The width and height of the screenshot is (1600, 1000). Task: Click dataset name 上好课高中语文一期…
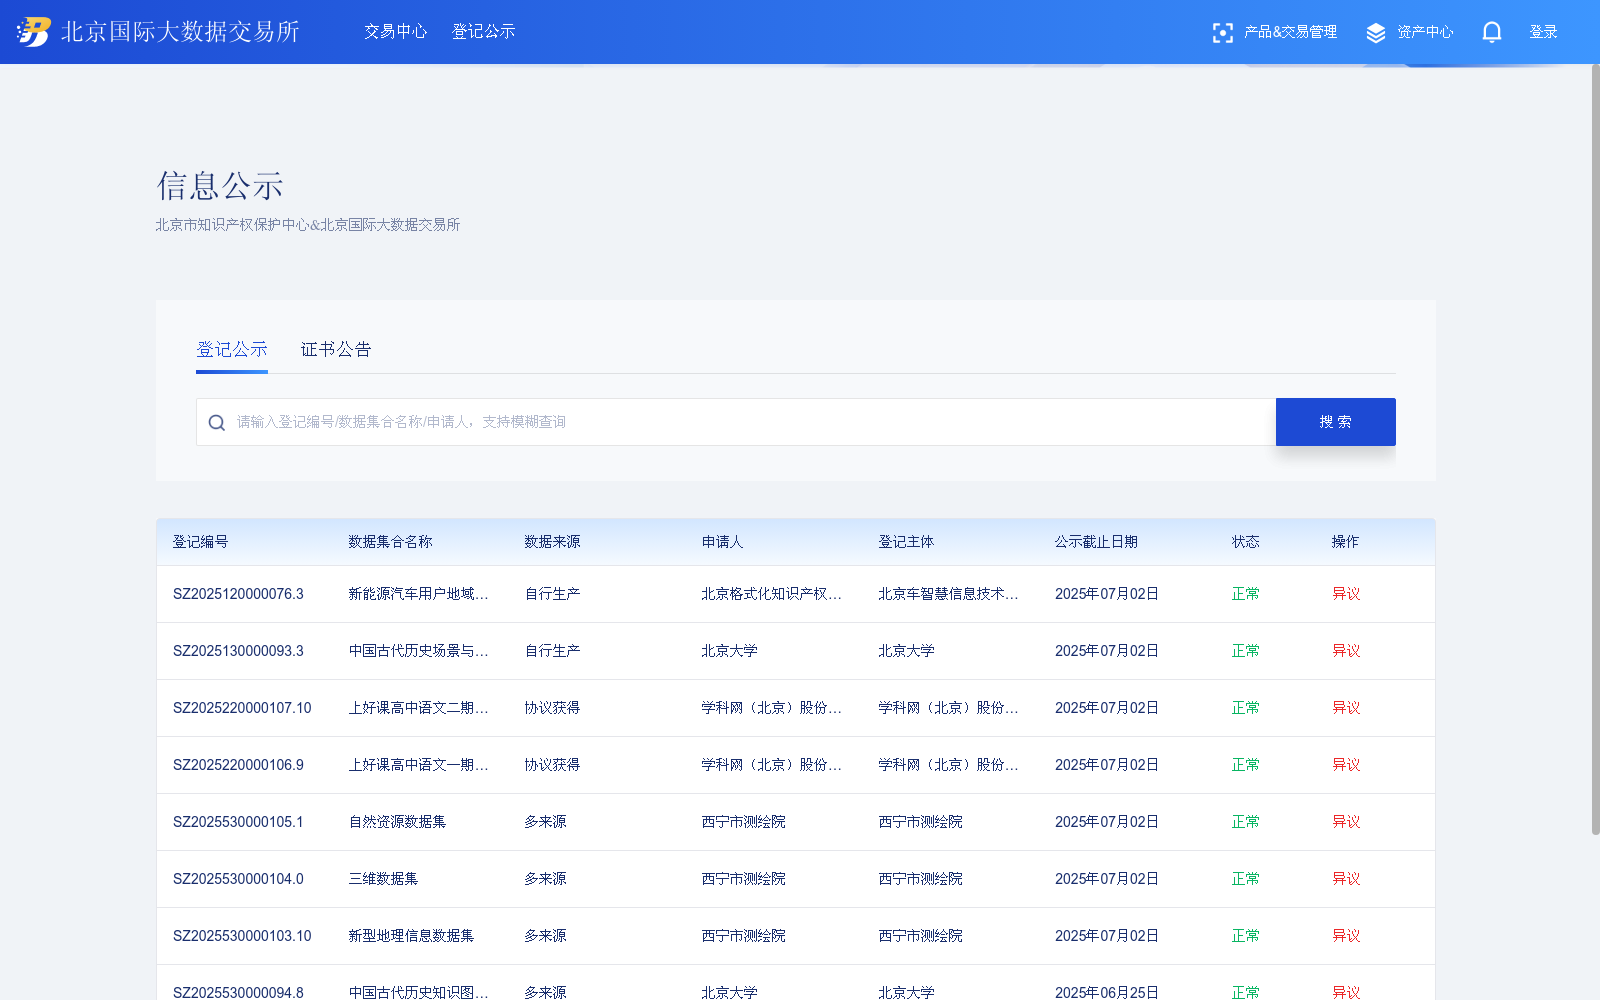[418, 765]
